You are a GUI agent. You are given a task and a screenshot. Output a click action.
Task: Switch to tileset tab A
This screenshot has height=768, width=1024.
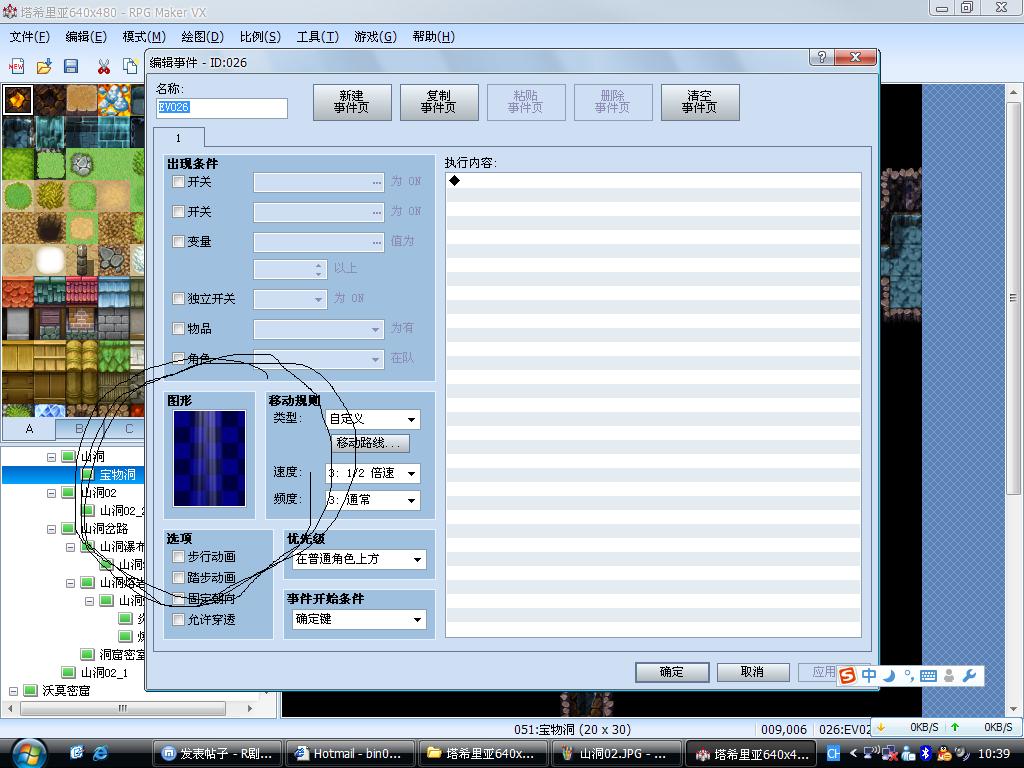[x=29, y=429]
